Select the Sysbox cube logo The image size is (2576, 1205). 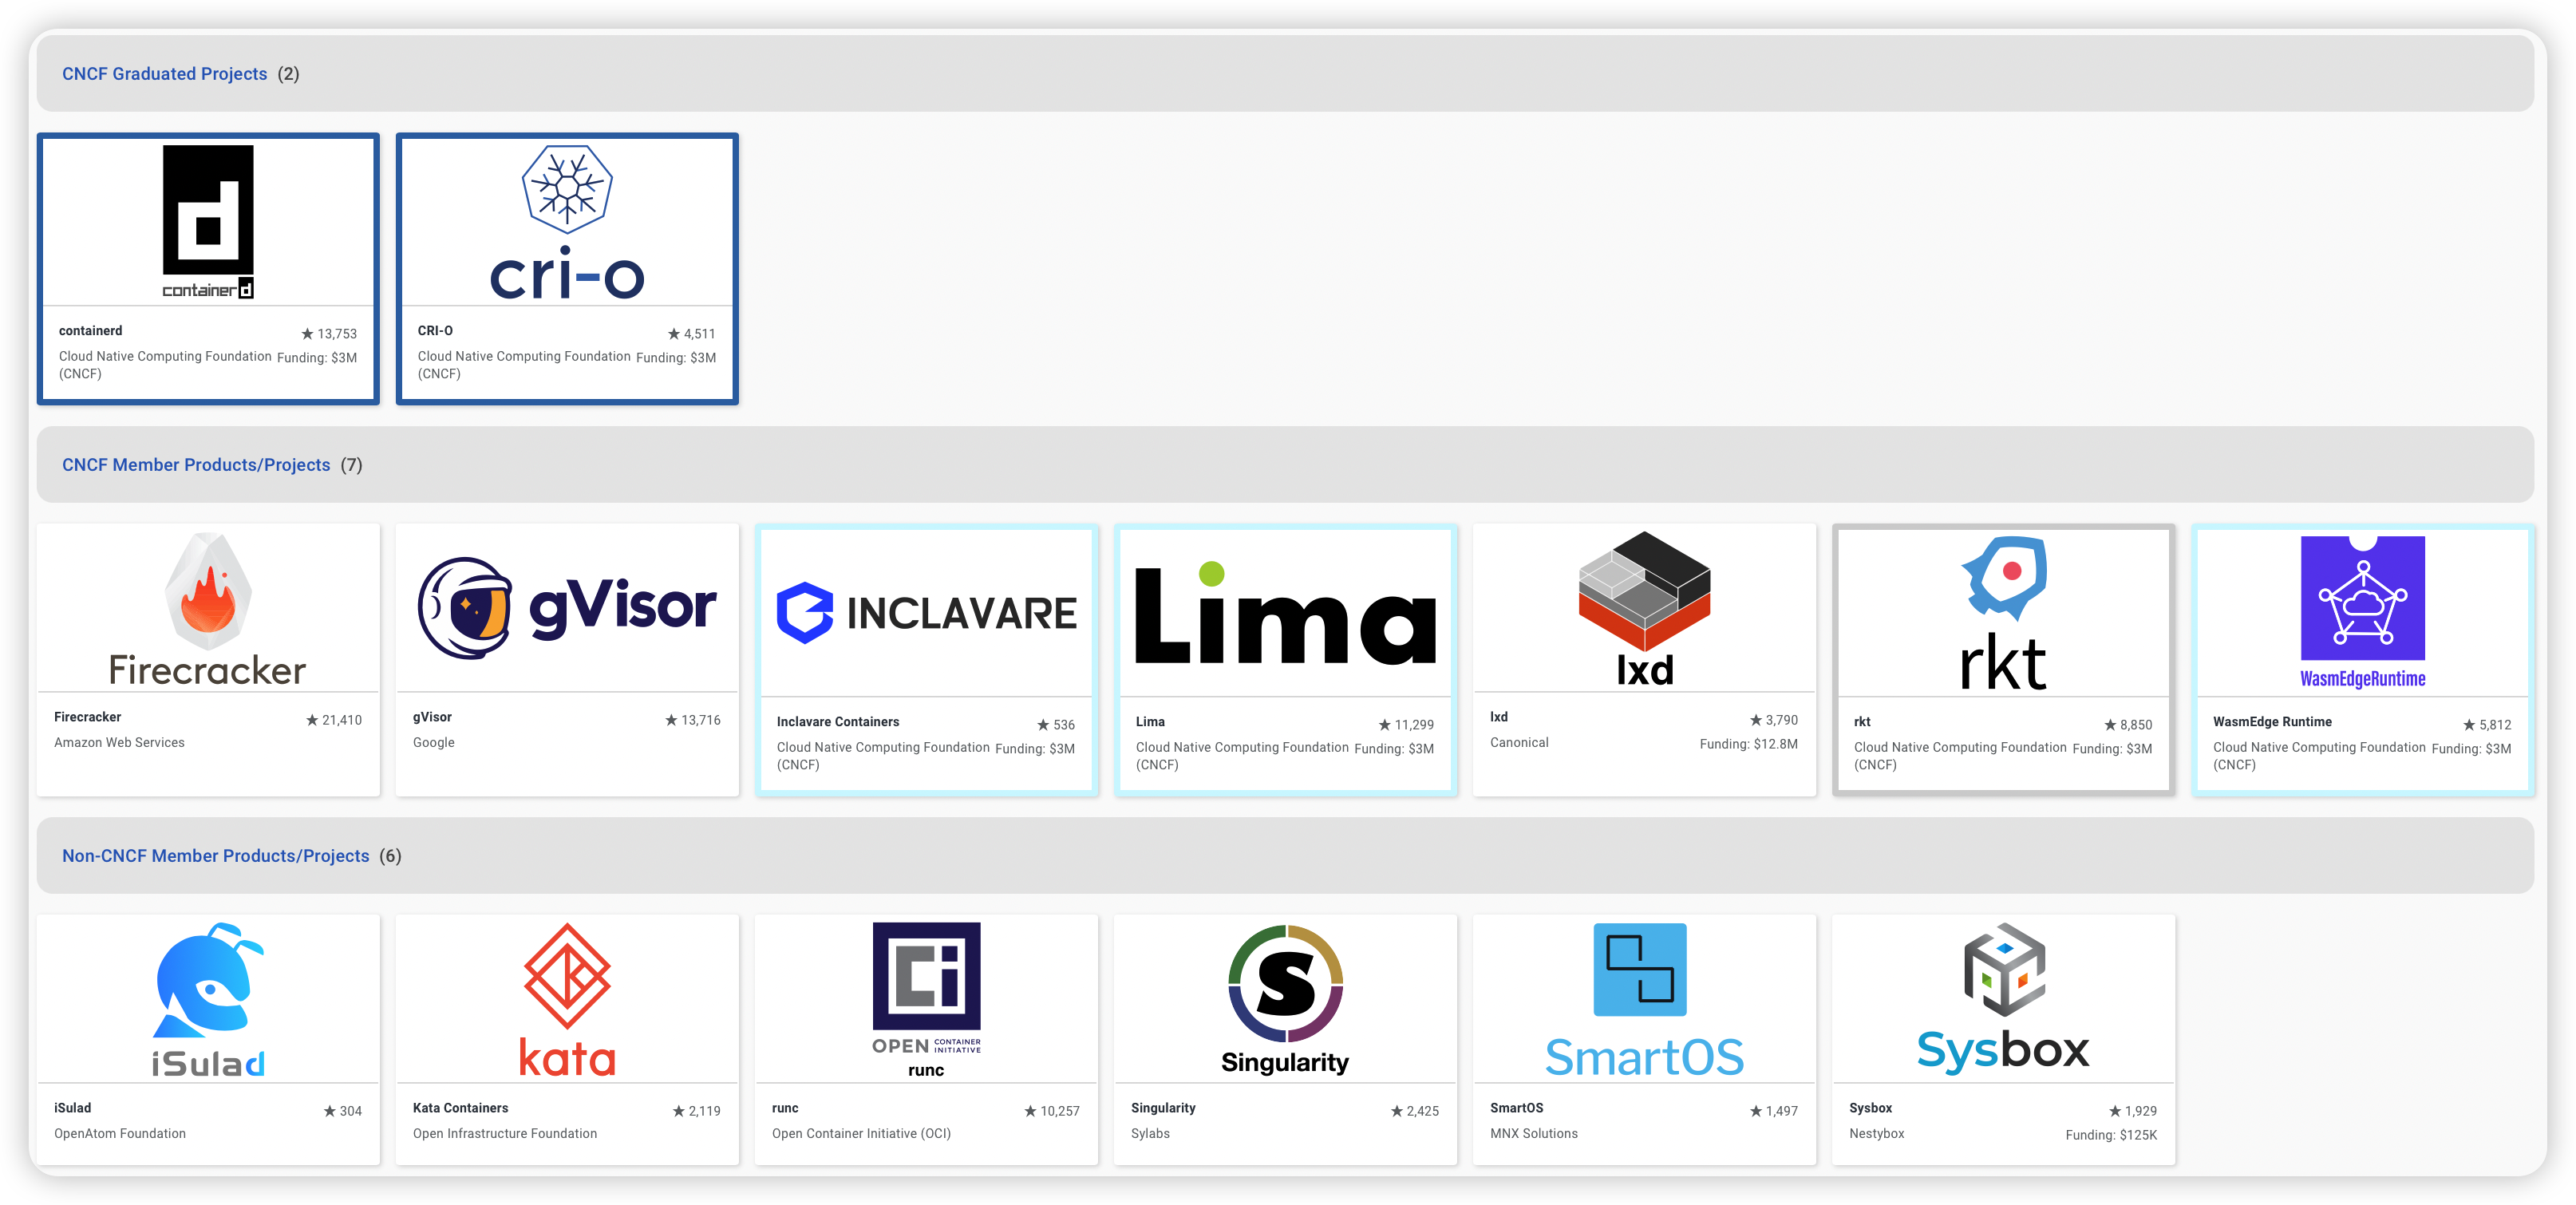tap(2003, 998)
